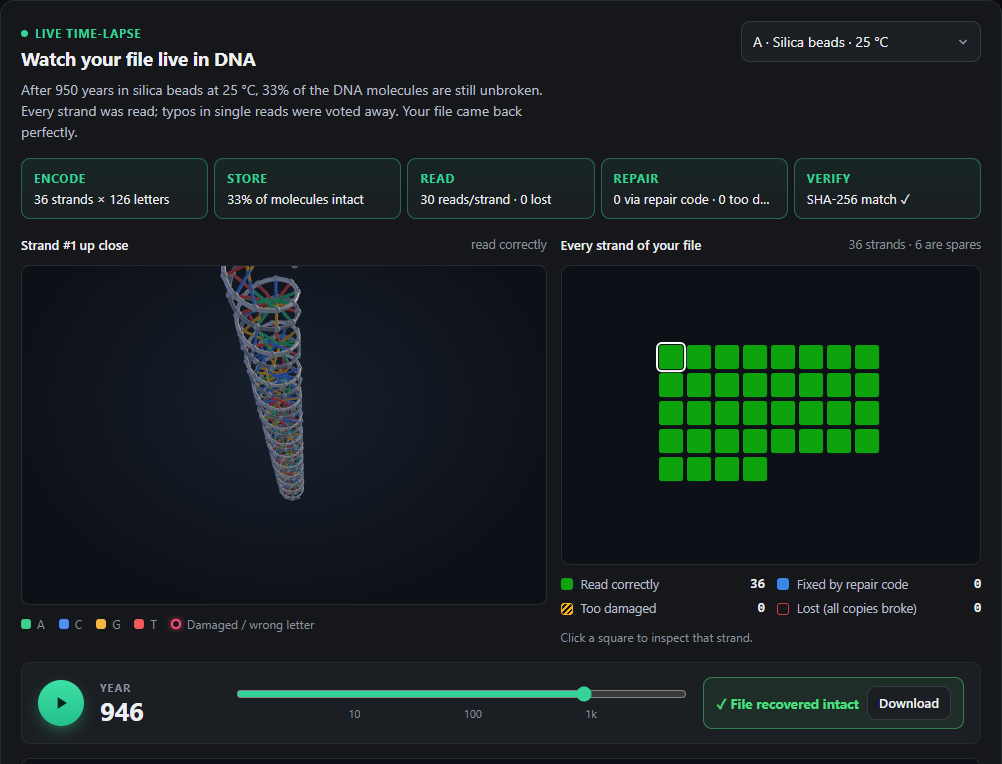Click the '10' tick label on the slider
Image resolution: width=1002 pixels, height=764 pixels.
coord(355,714)
